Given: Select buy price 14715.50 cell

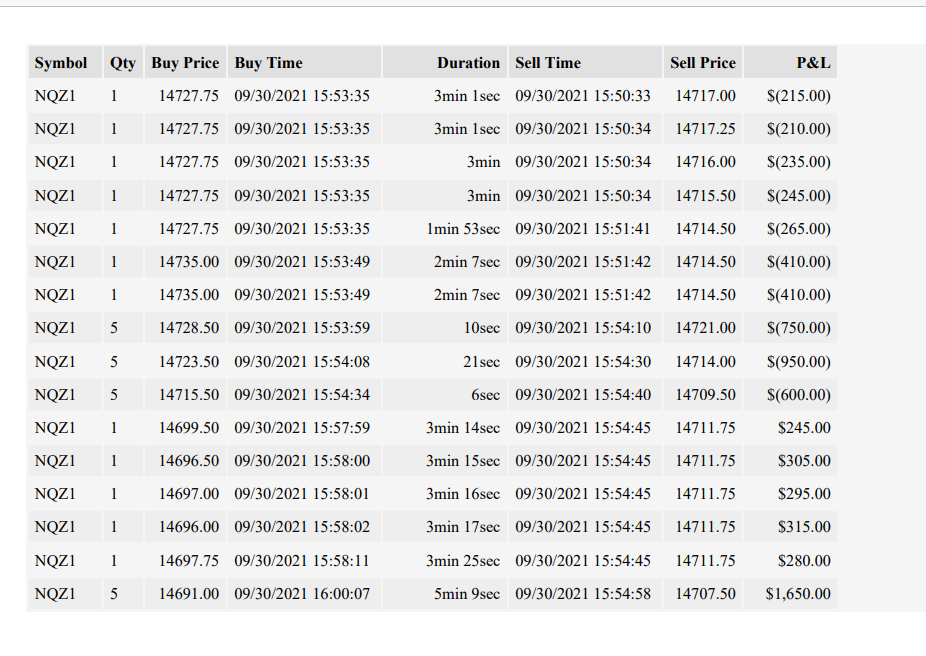Looking at the screenshot, I should click(185, 394).
